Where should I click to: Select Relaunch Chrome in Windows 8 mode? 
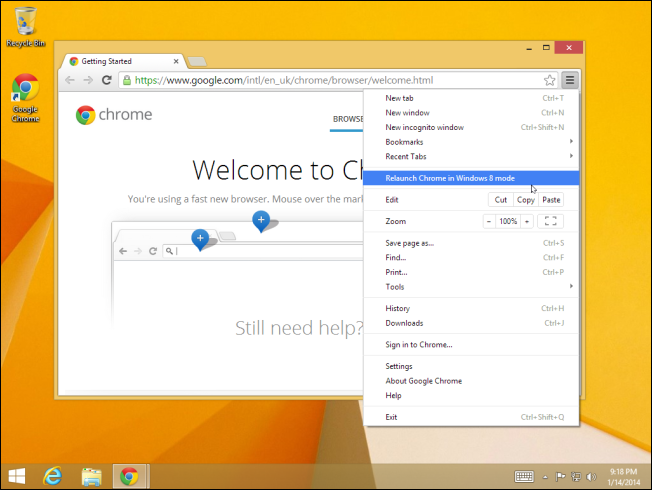click(x=450, y=178)
